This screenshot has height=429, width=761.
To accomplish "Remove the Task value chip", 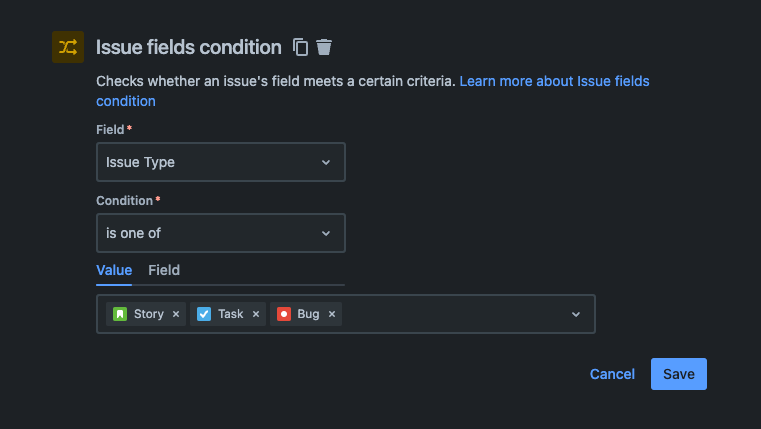I will coord(256,314).
